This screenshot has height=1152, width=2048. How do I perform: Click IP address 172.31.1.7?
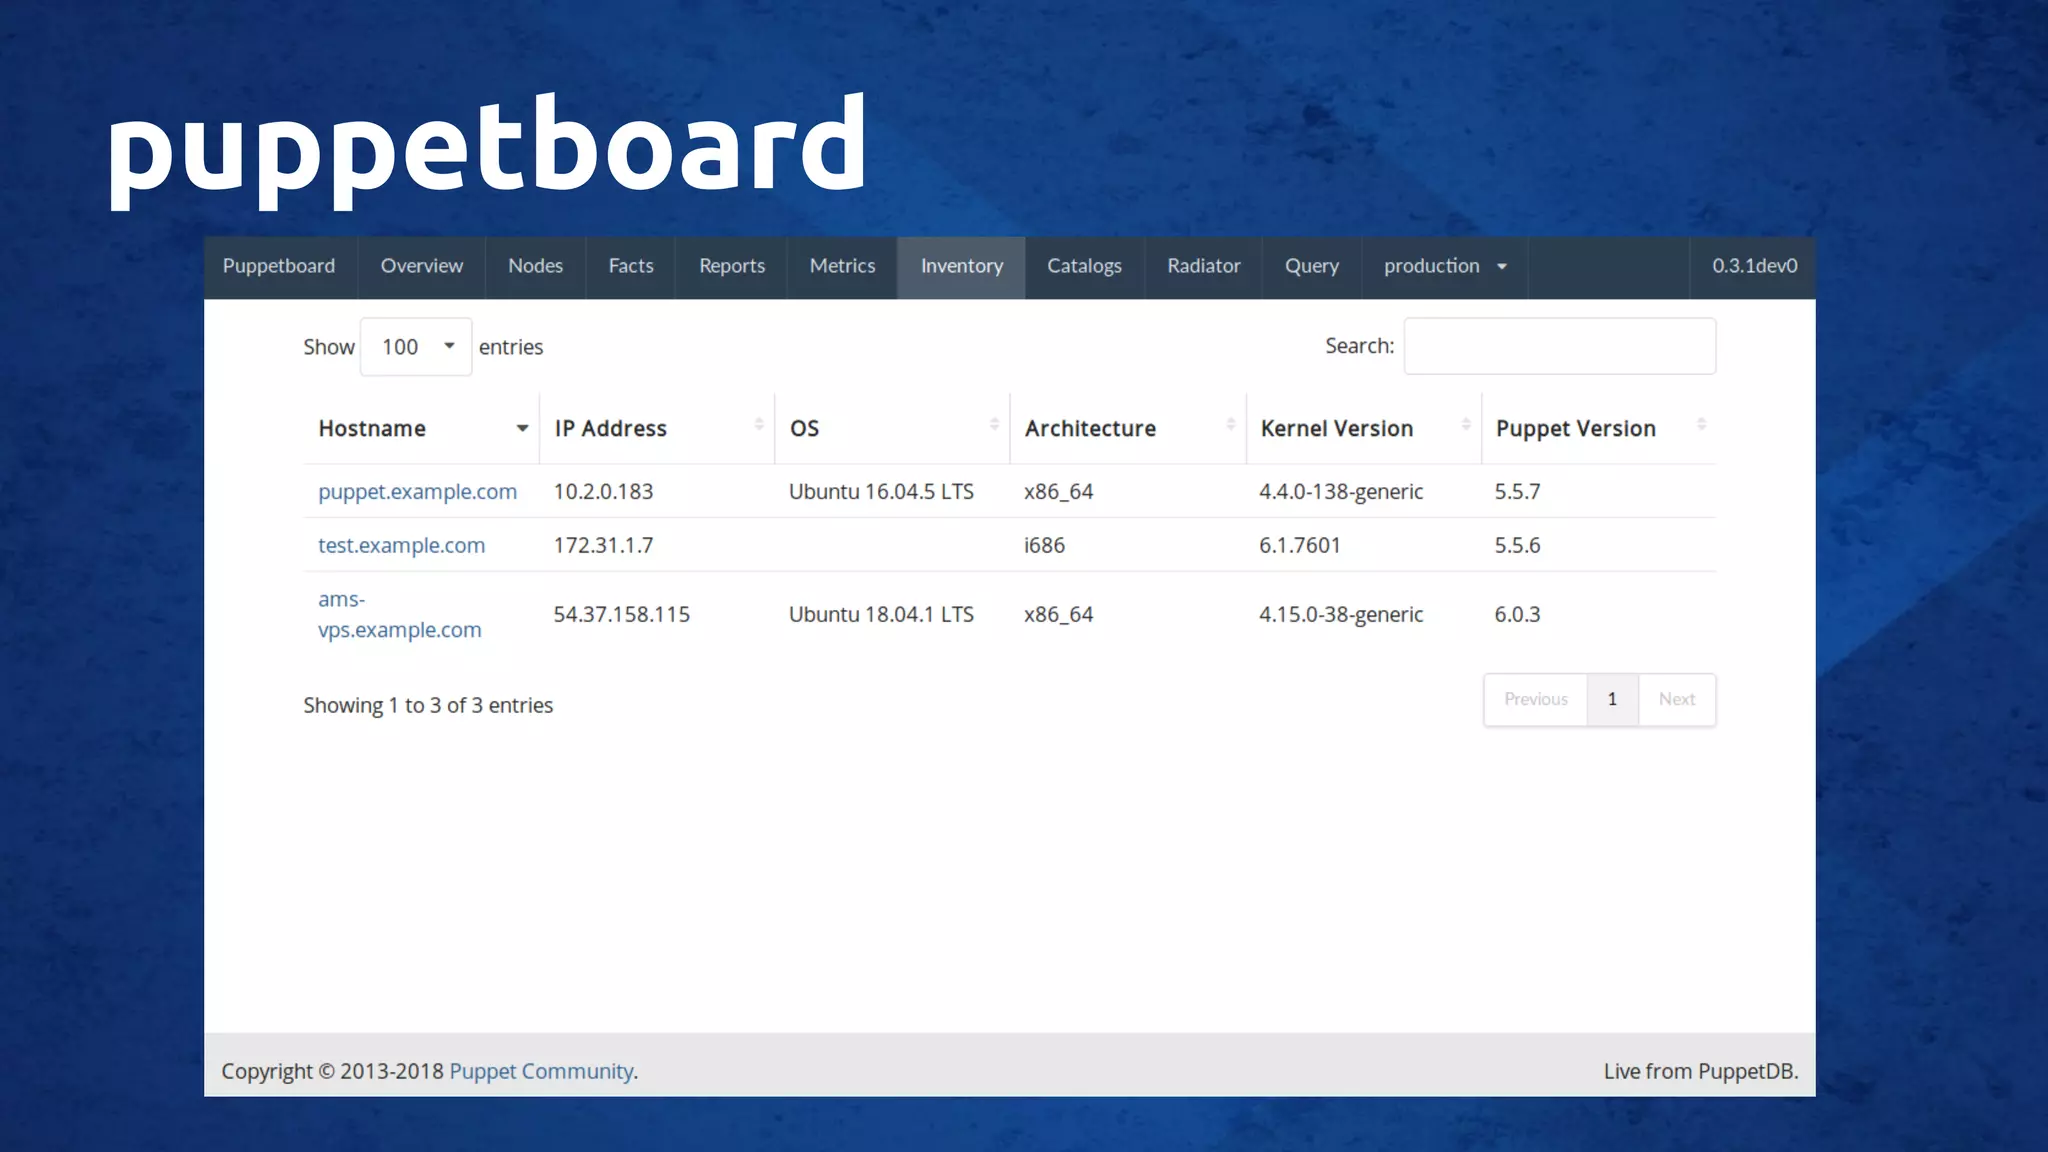click(604, 546)
